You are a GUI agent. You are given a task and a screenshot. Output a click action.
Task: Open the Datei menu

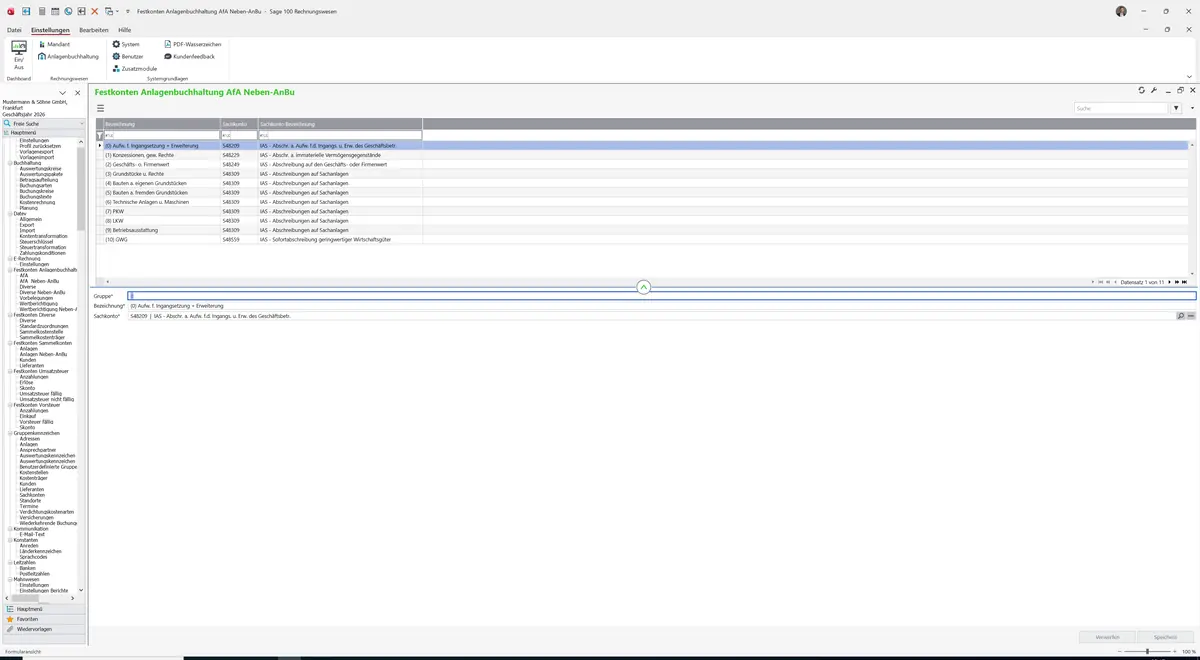[x=14, y=30]
